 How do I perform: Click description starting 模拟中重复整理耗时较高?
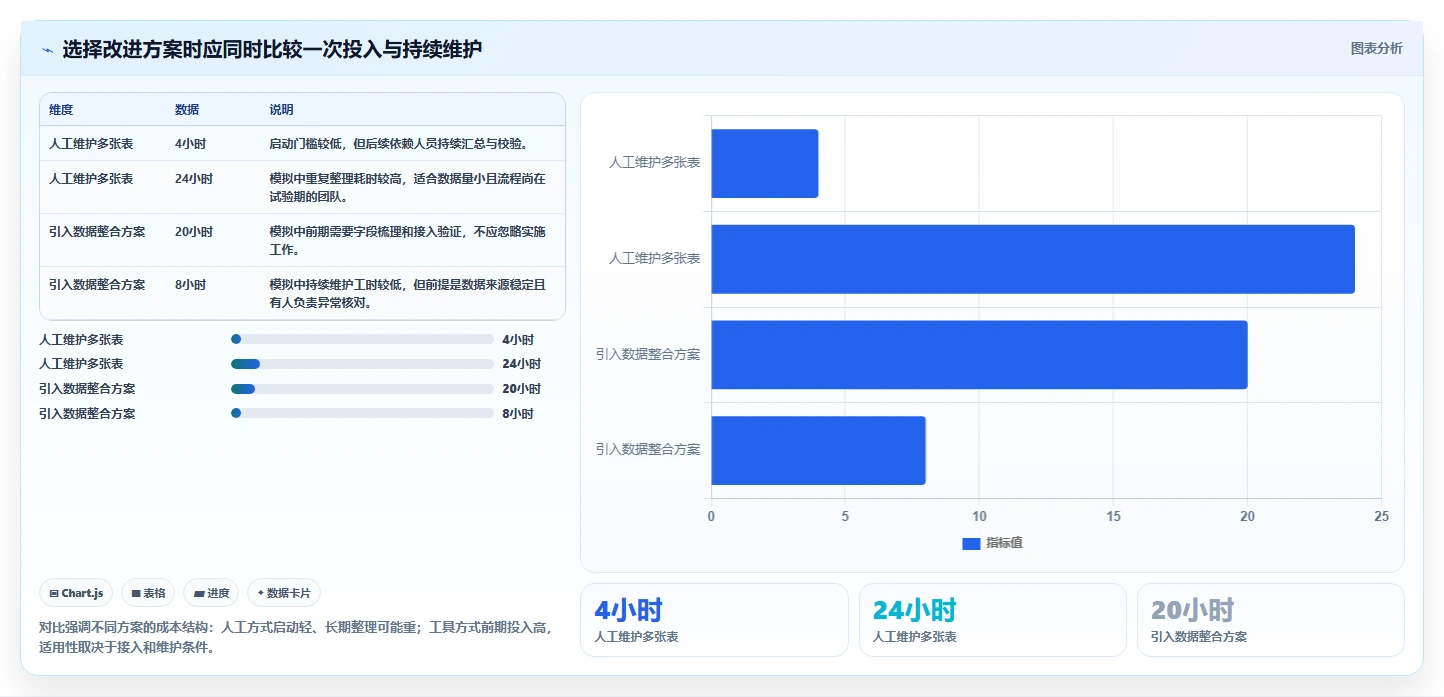pos(407,188)
